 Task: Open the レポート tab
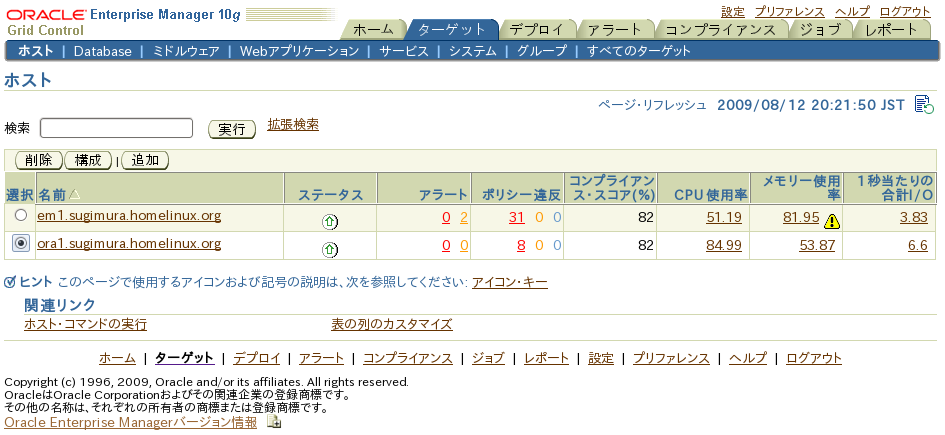(891, 30)
